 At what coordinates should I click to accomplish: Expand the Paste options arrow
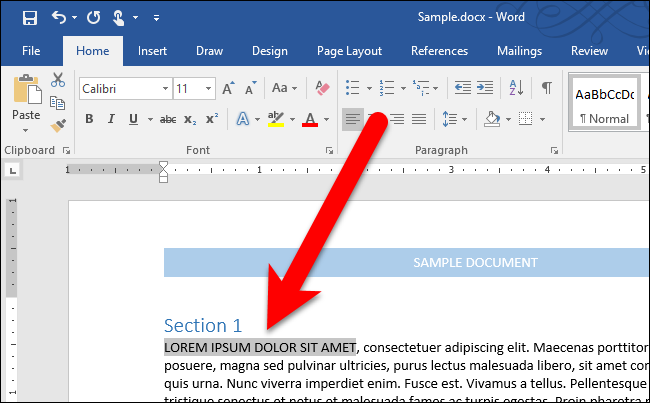click(x=26, y=130)
